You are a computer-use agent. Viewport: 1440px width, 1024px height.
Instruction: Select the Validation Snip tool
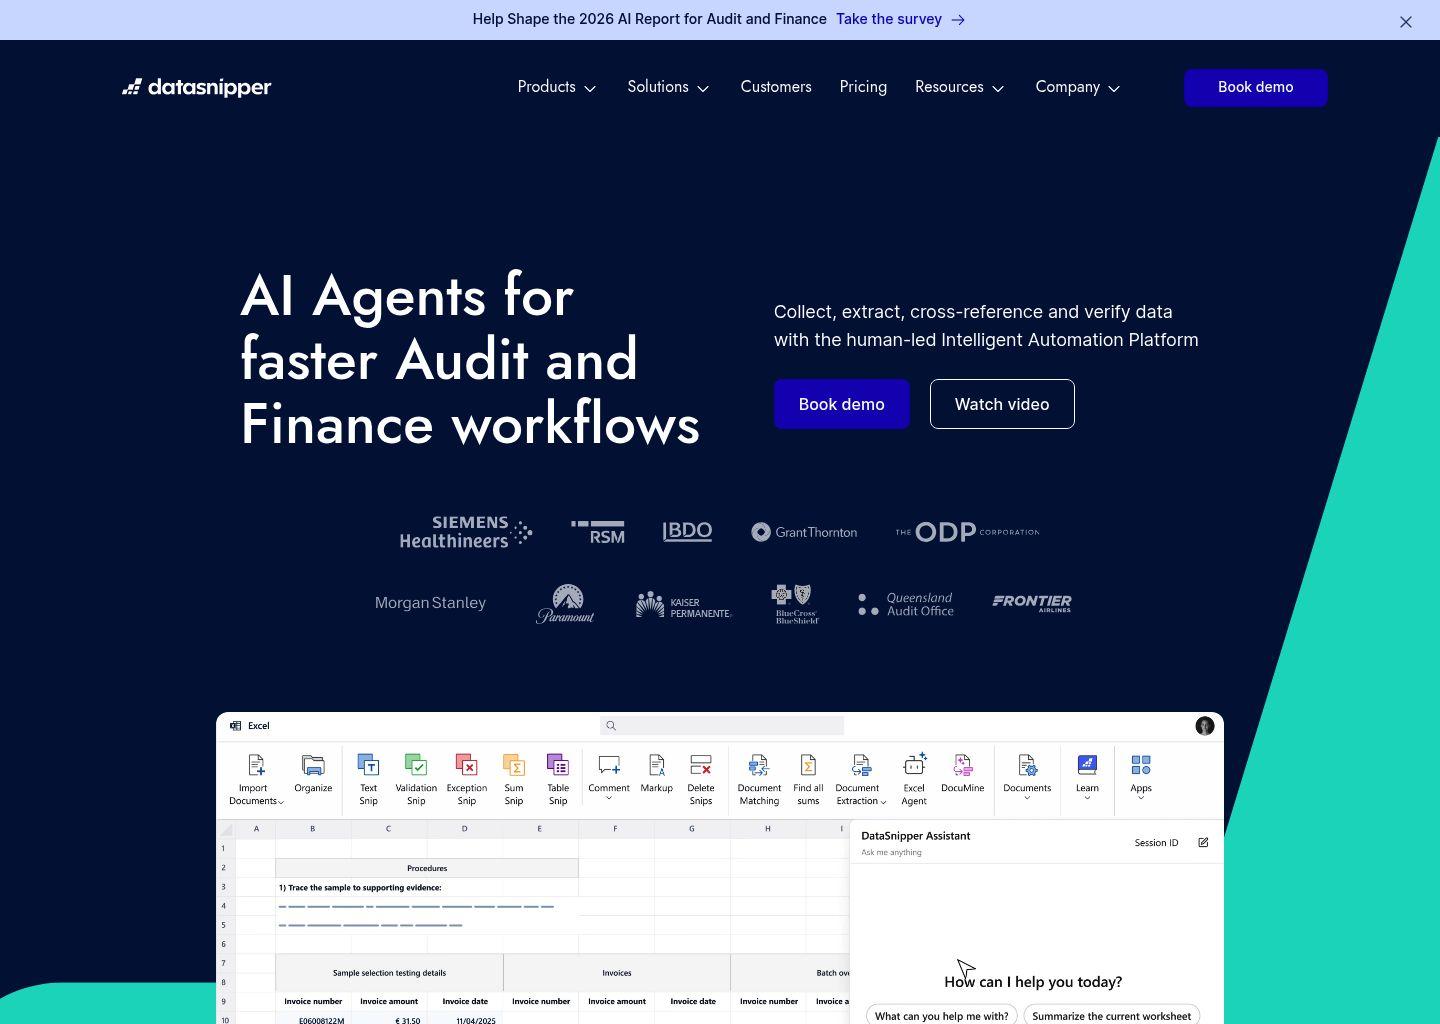click(416, 766)
